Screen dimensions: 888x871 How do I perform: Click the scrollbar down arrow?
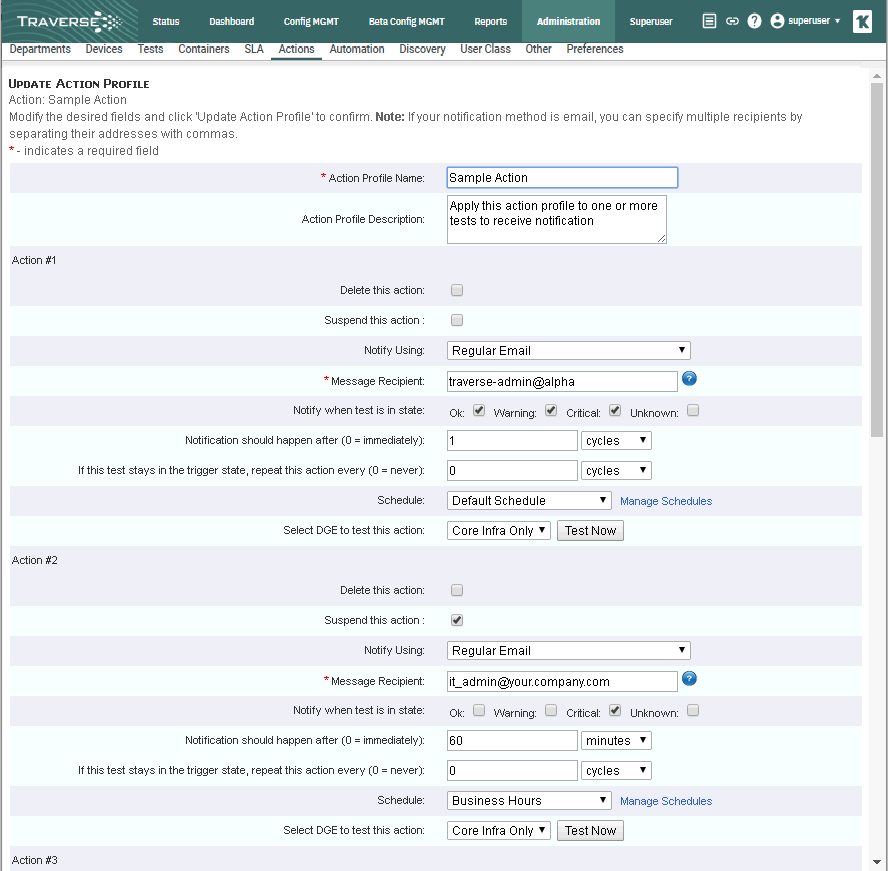pyautogui.click(x=877, y=863)
